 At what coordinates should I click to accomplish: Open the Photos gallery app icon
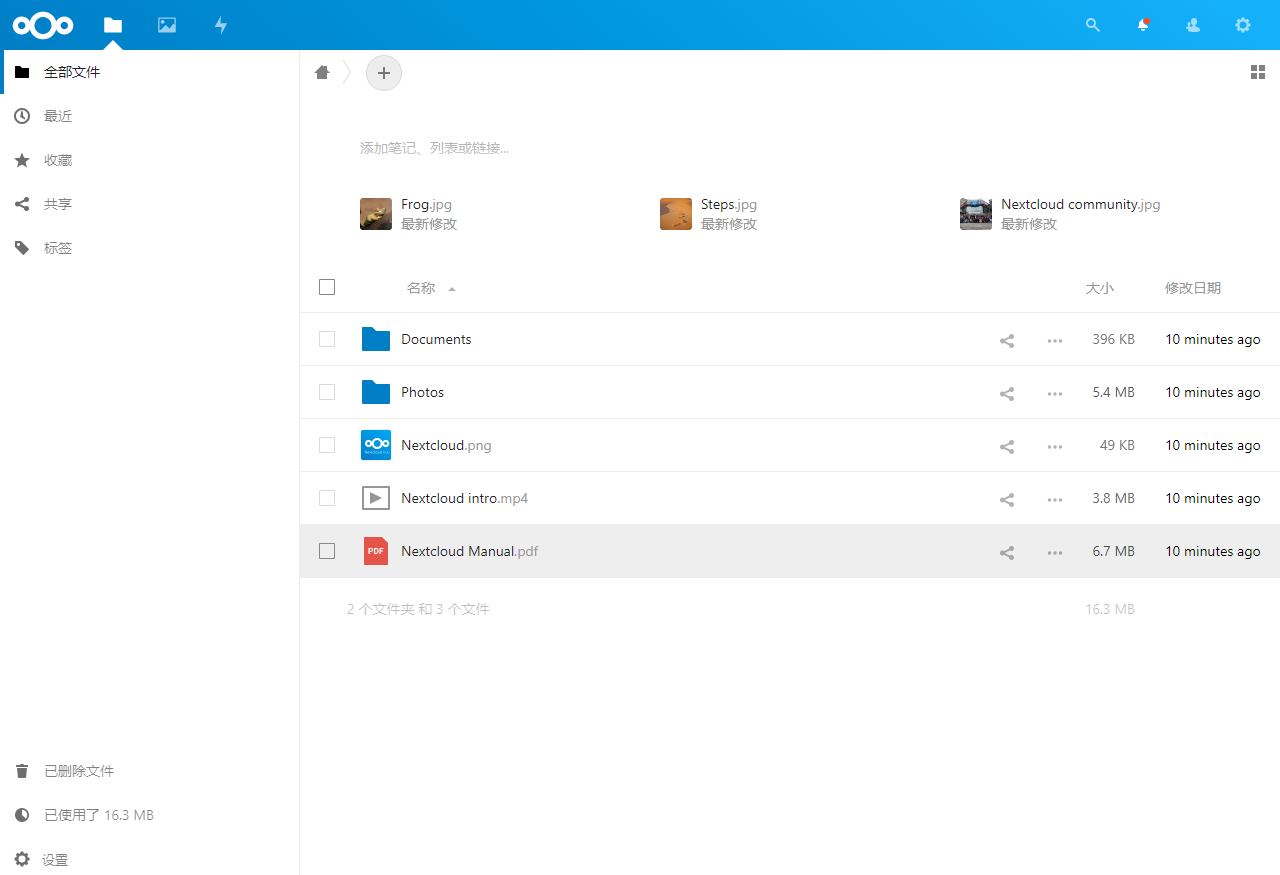pos(167,25)
